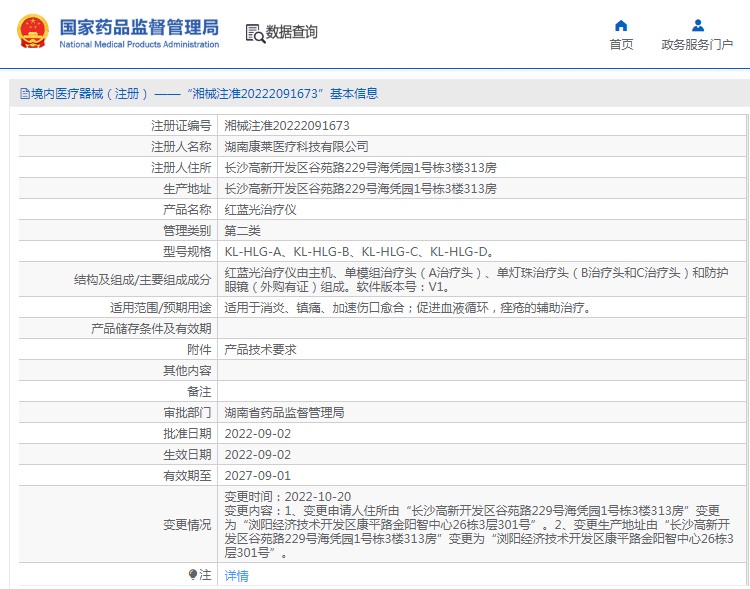Click 适用范围 description 适用于消炎、镇痛
This screenshot has width=750, height=589.
(x=409, y=308)
